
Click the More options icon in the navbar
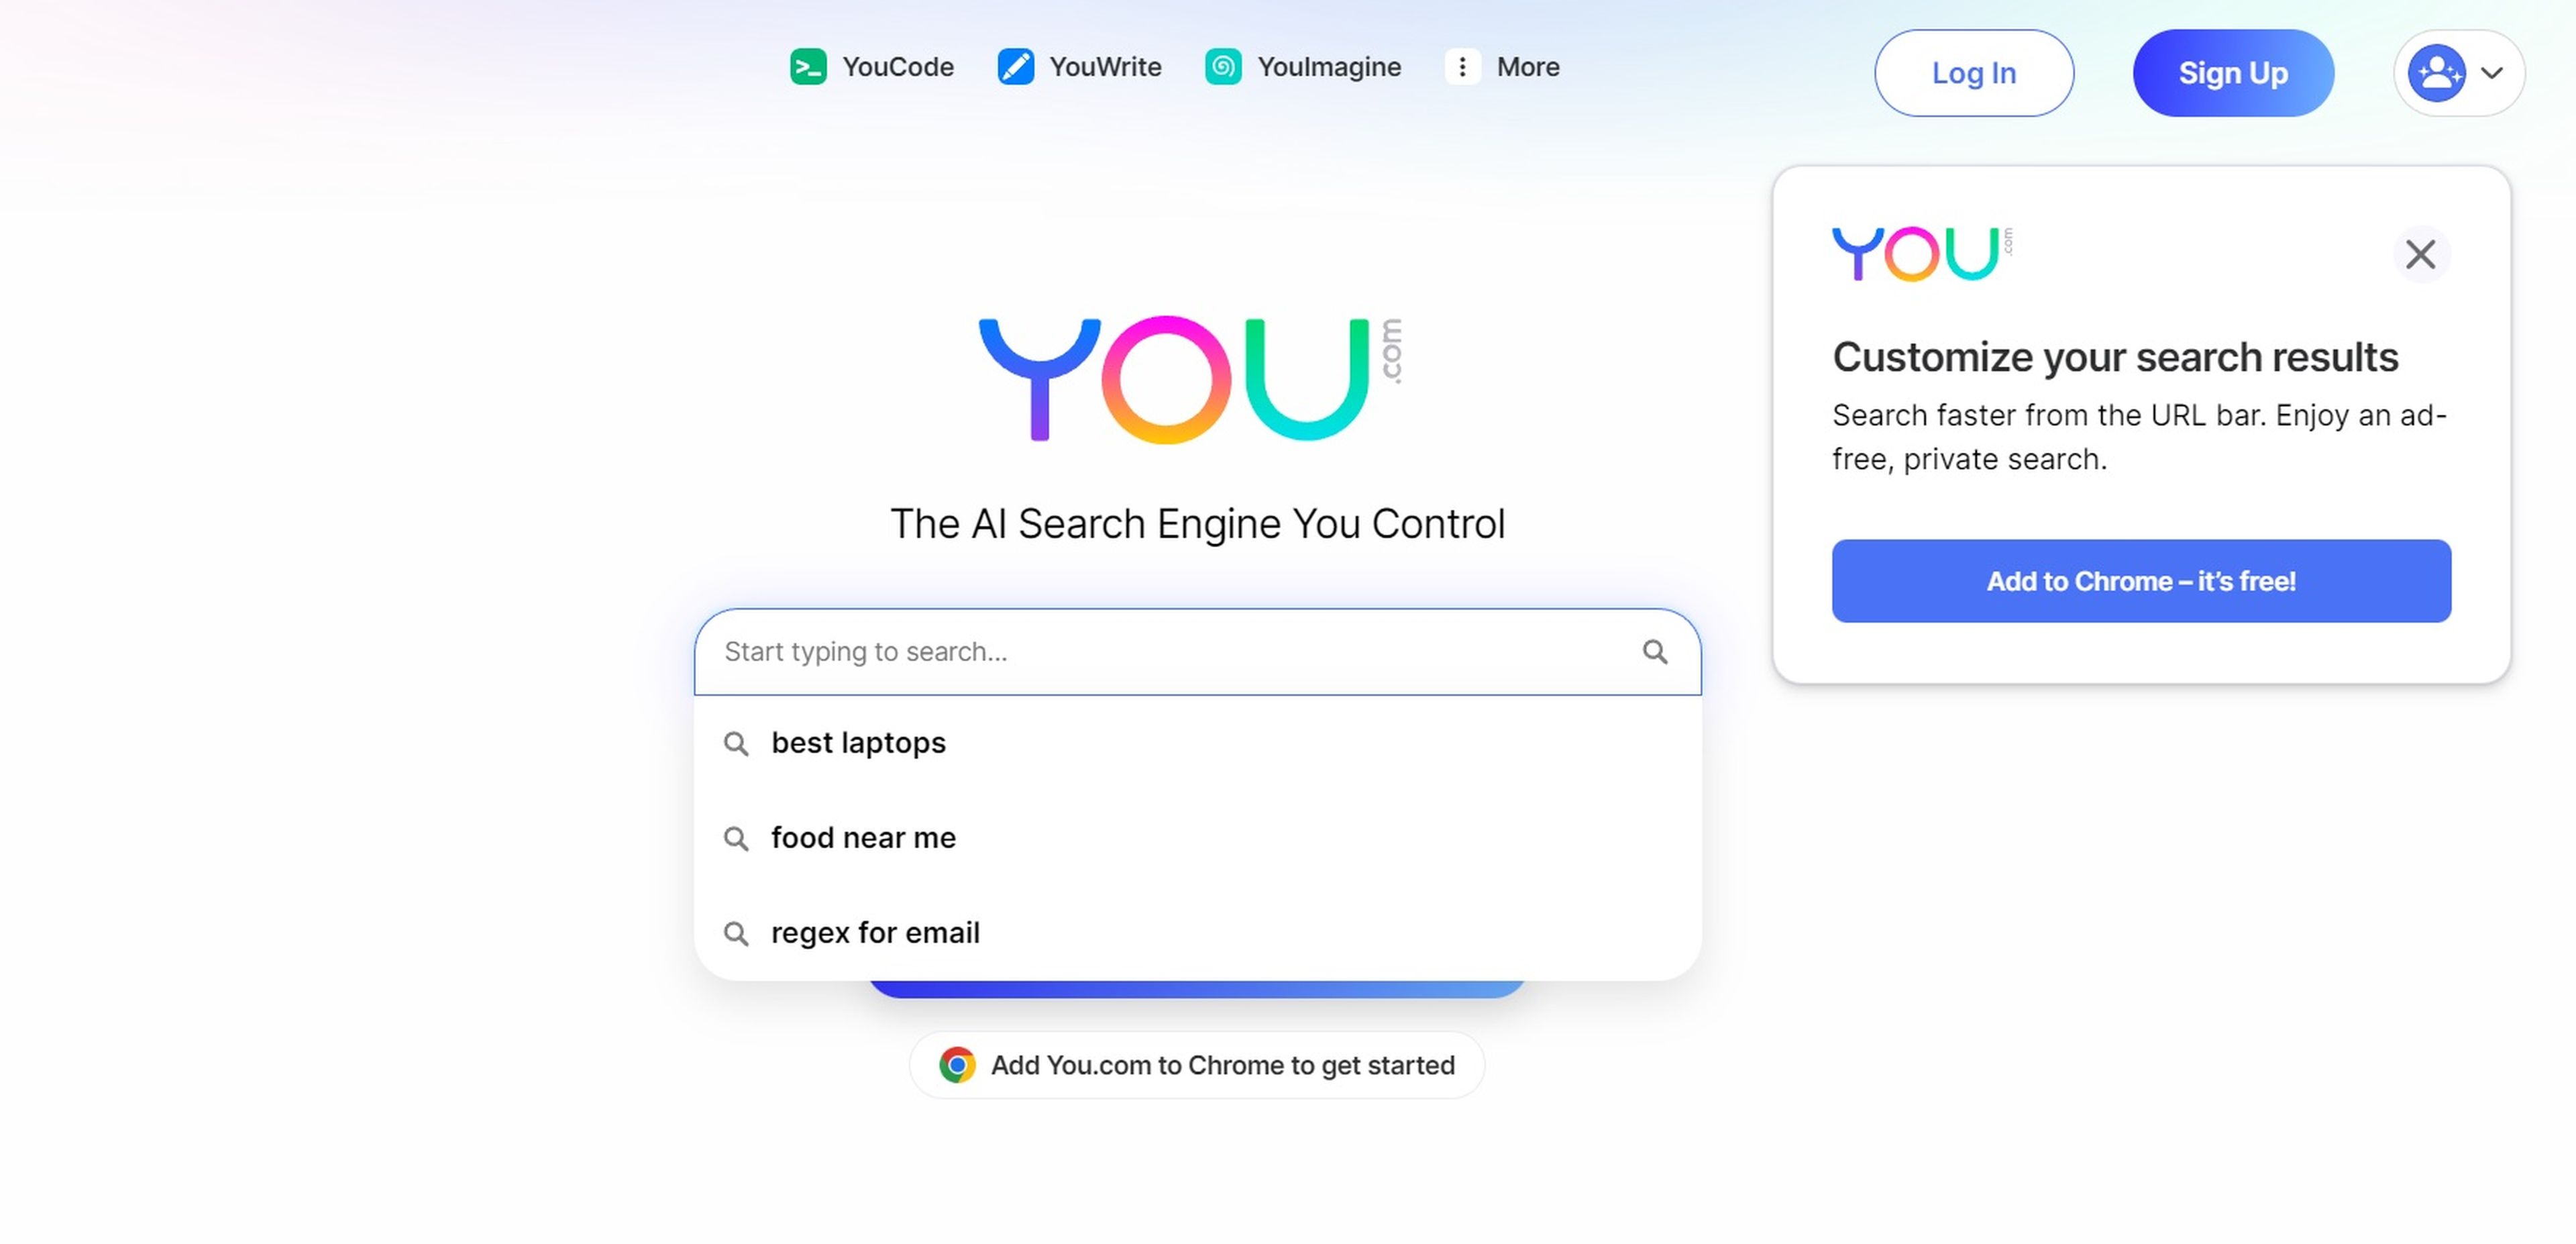tap(1462, 66)
